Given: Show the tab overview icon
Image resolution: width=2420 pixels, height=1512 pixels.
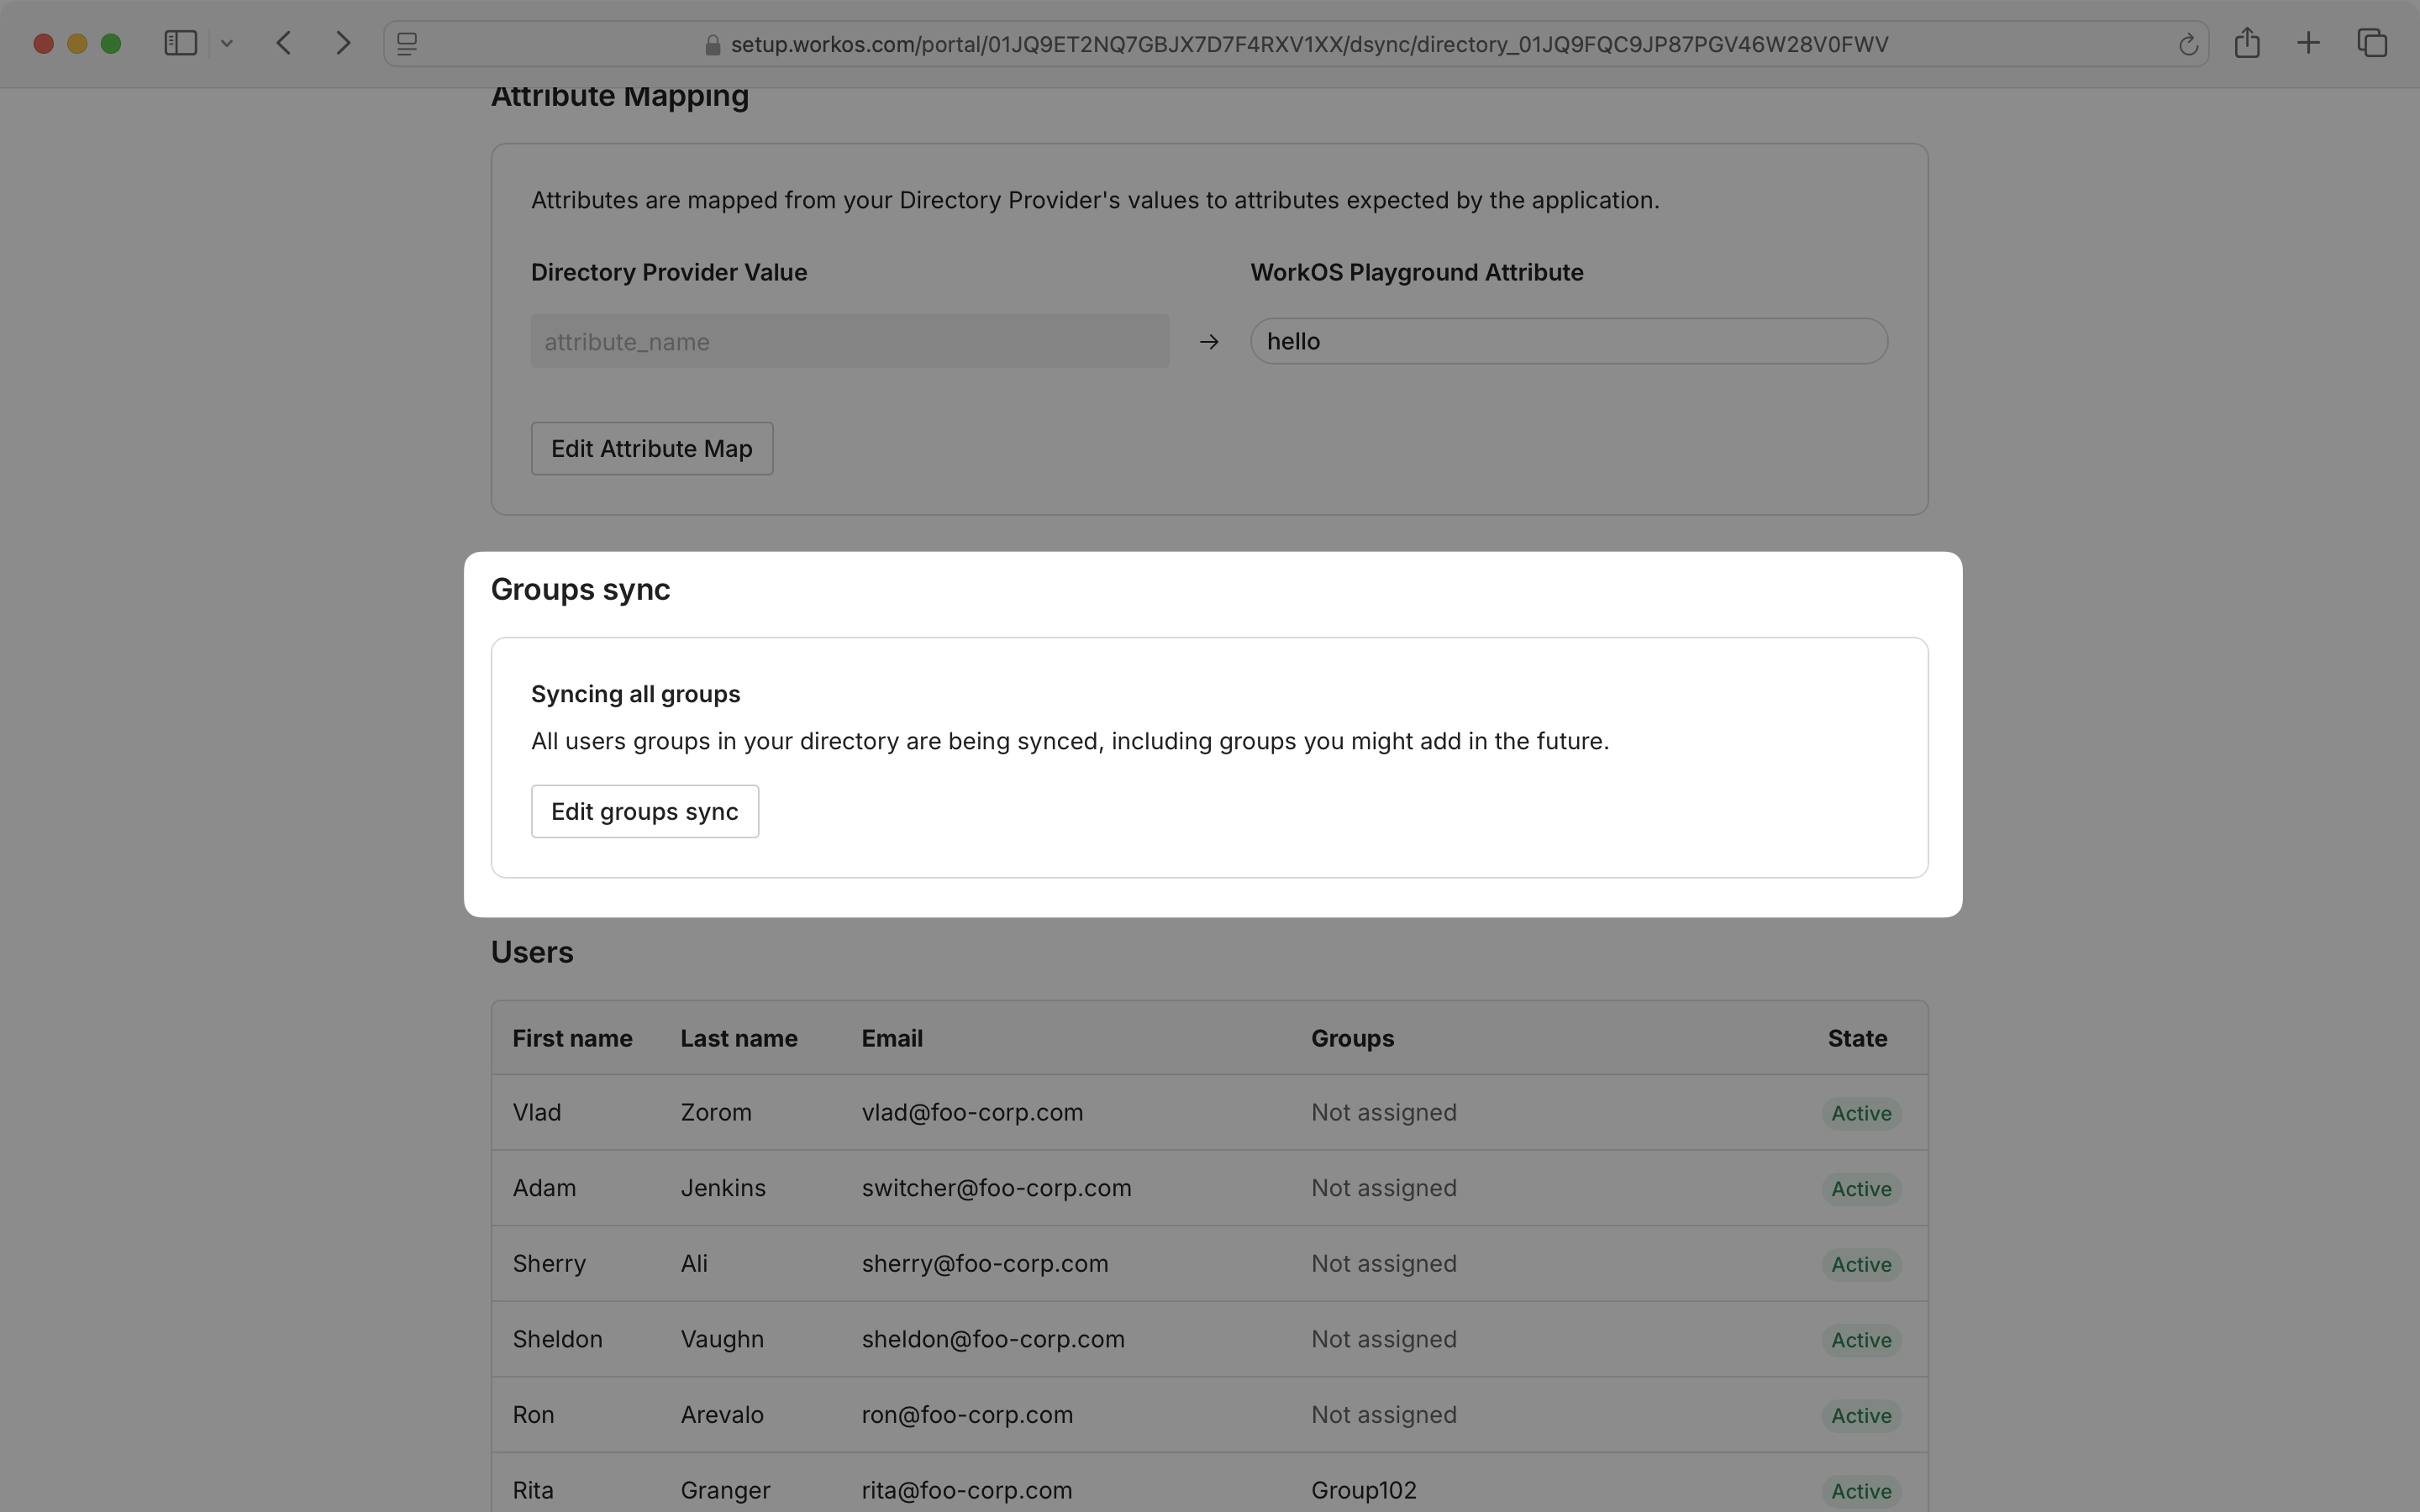Looking at the screenshot, I should tap(2372, 43).
